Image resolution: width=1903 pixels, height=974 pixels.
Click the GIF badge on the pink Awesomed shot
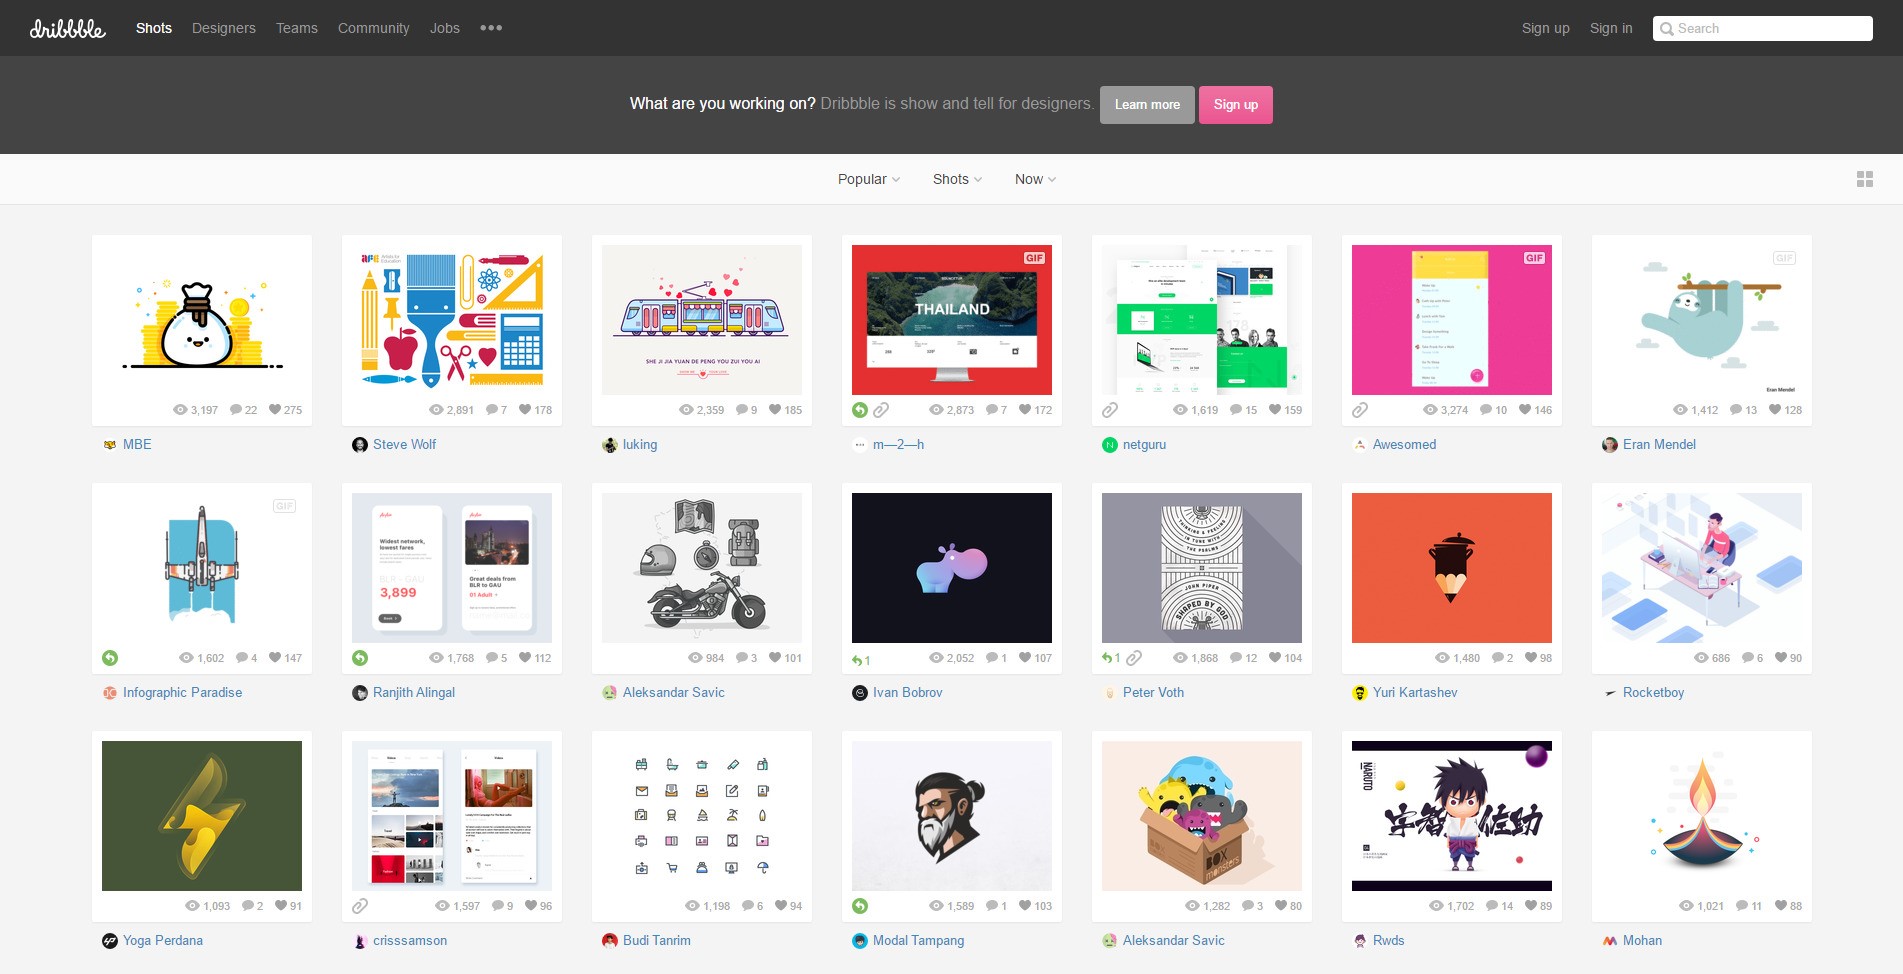click(x=1534, y=258)
